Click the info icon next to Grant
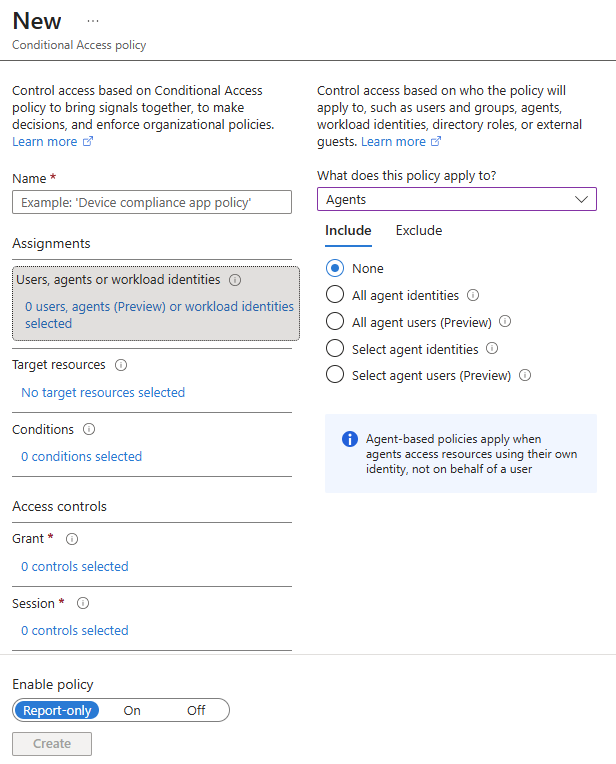This screenshot has height=764, width=616. pos(72,539)
